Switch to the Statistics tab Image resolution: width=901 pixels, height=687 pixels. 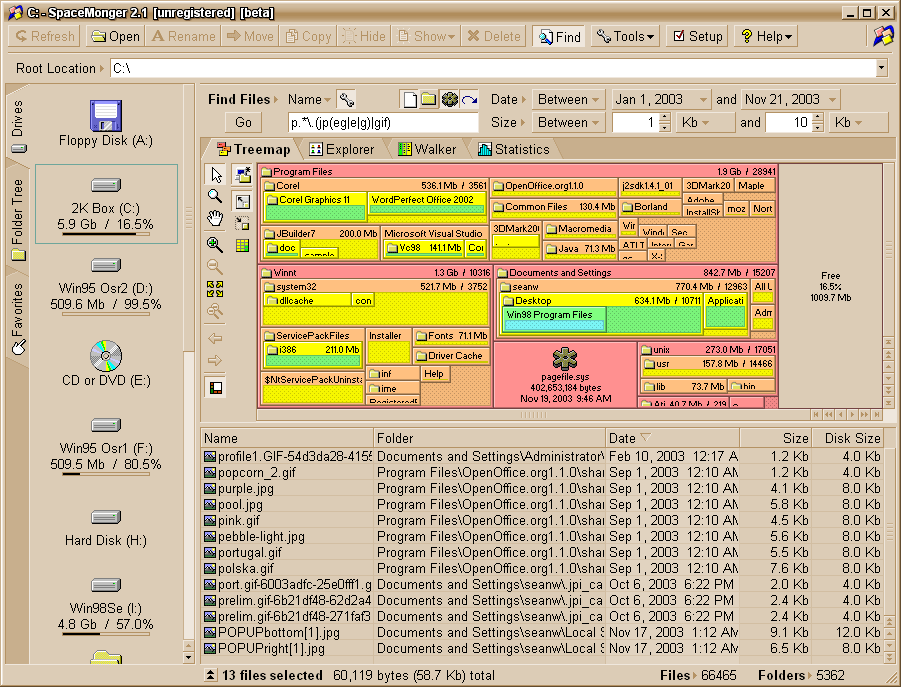click(x=514, y=149)
